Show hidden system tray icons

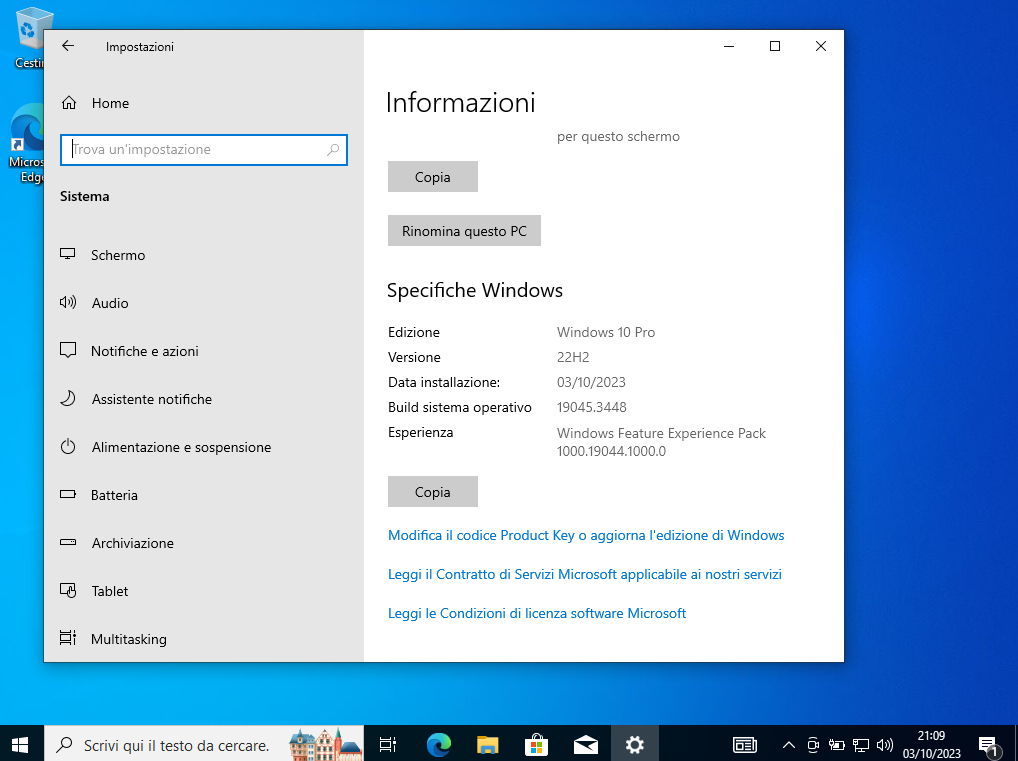788,745
